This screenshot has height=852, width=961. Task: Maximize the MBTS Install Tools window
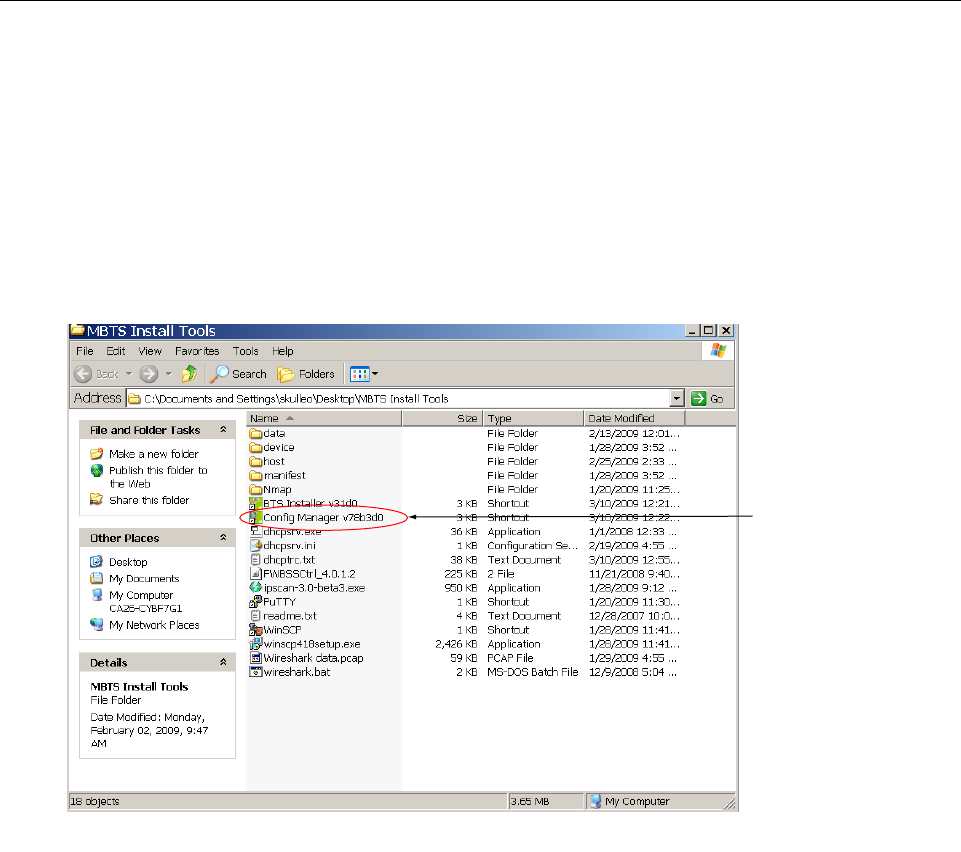[709, 330]
